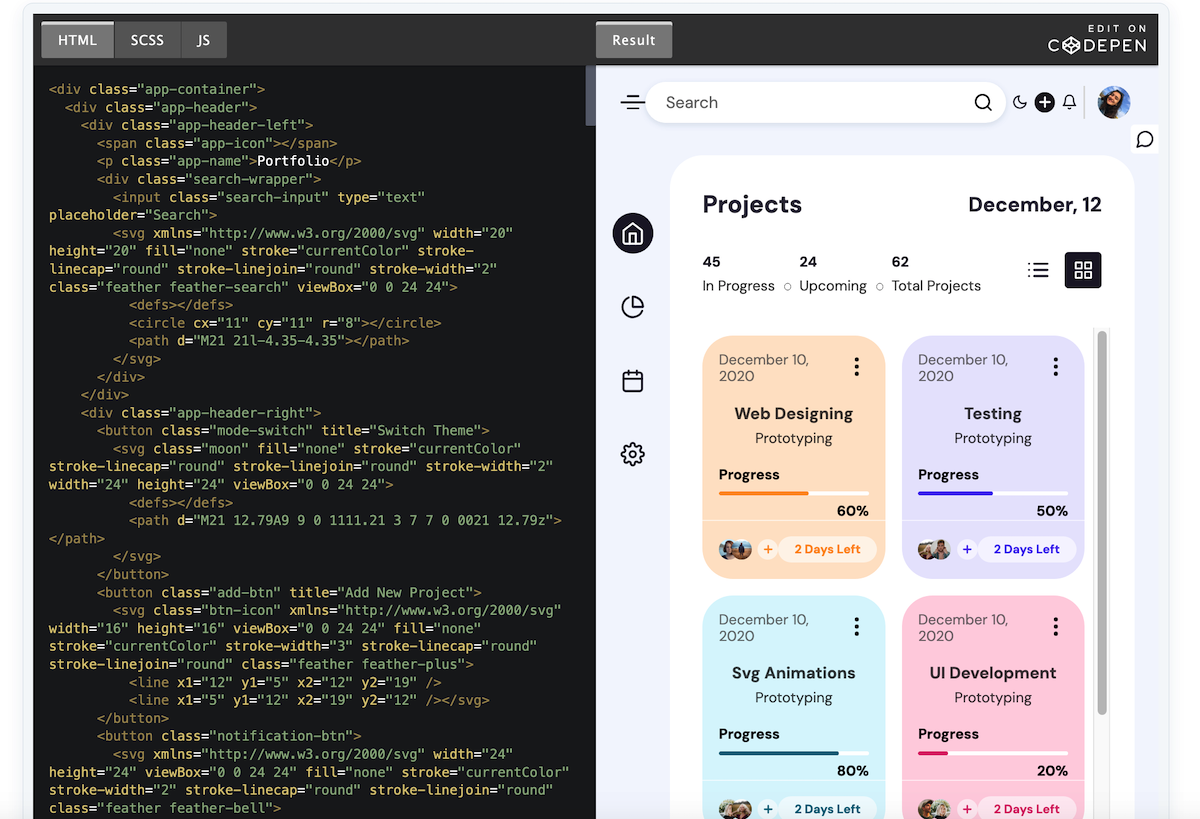Open more options on Testing card
This screenshot has width=1200, height=819.
tap(1055, 367)
